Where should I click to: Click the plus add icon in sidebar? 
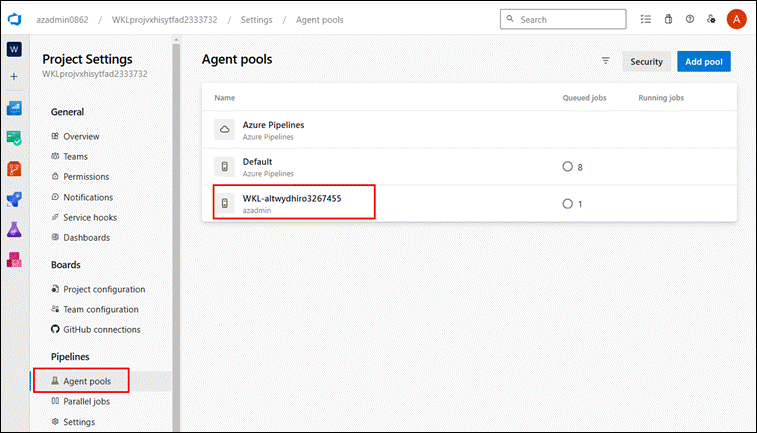[14, 76]
